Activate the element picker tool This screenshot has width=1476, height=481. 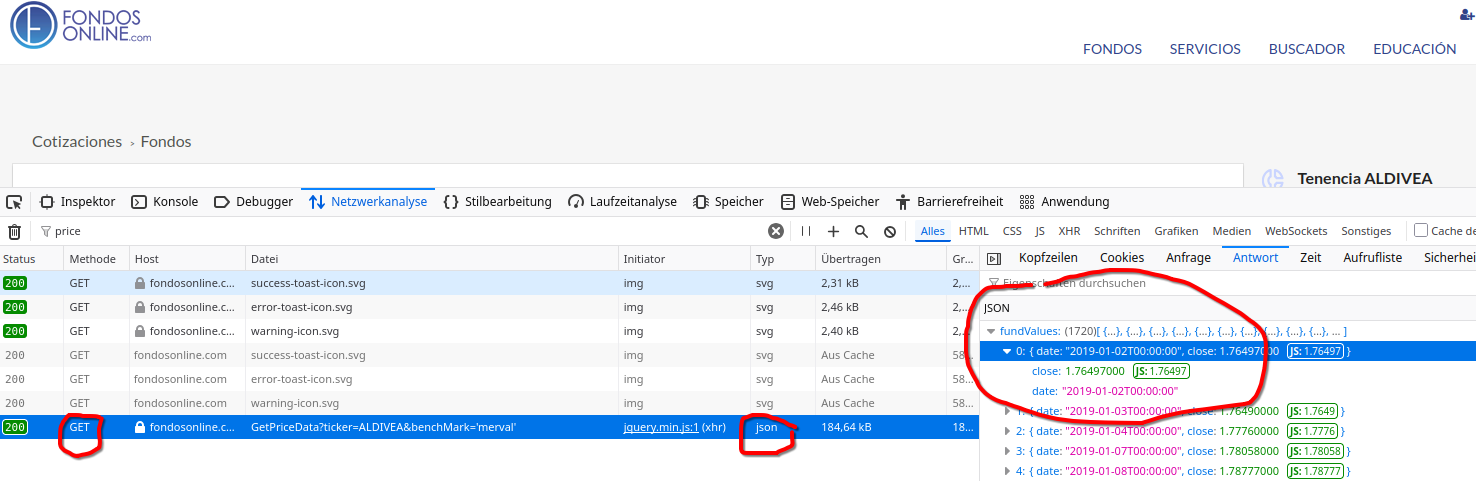coord(14,202)
